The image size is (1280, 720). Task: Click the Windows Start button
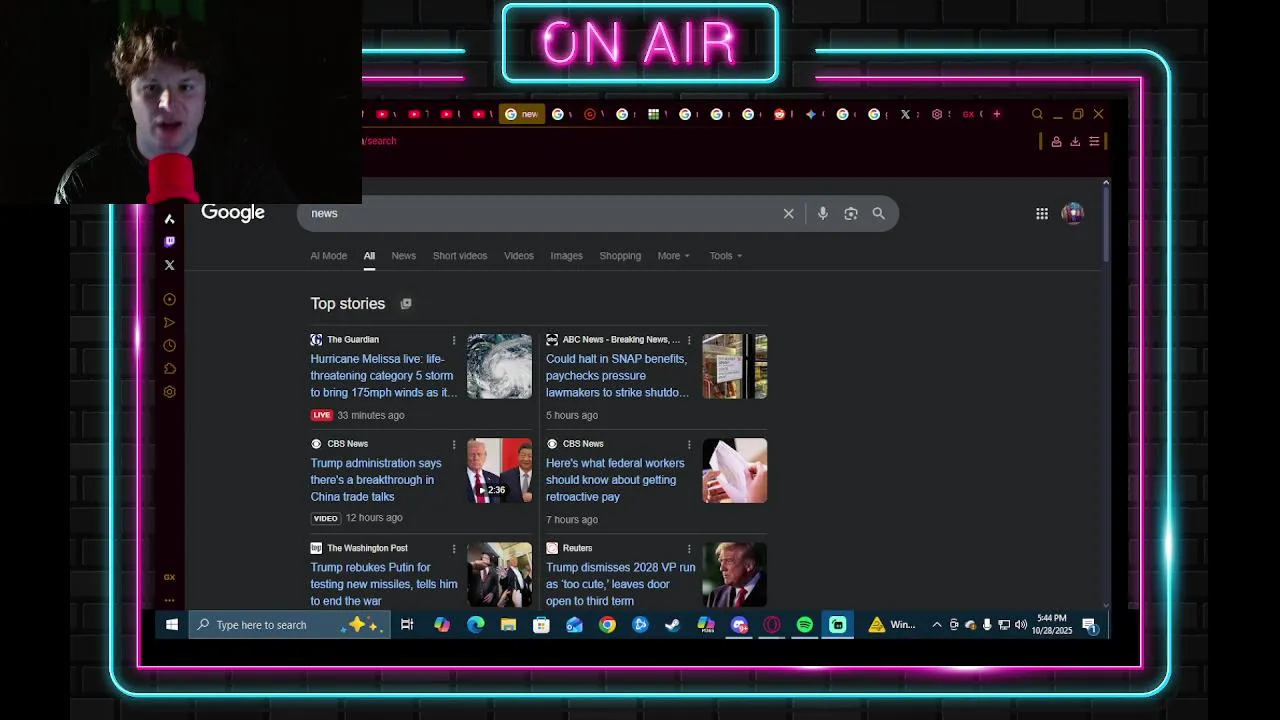(171, 625)
